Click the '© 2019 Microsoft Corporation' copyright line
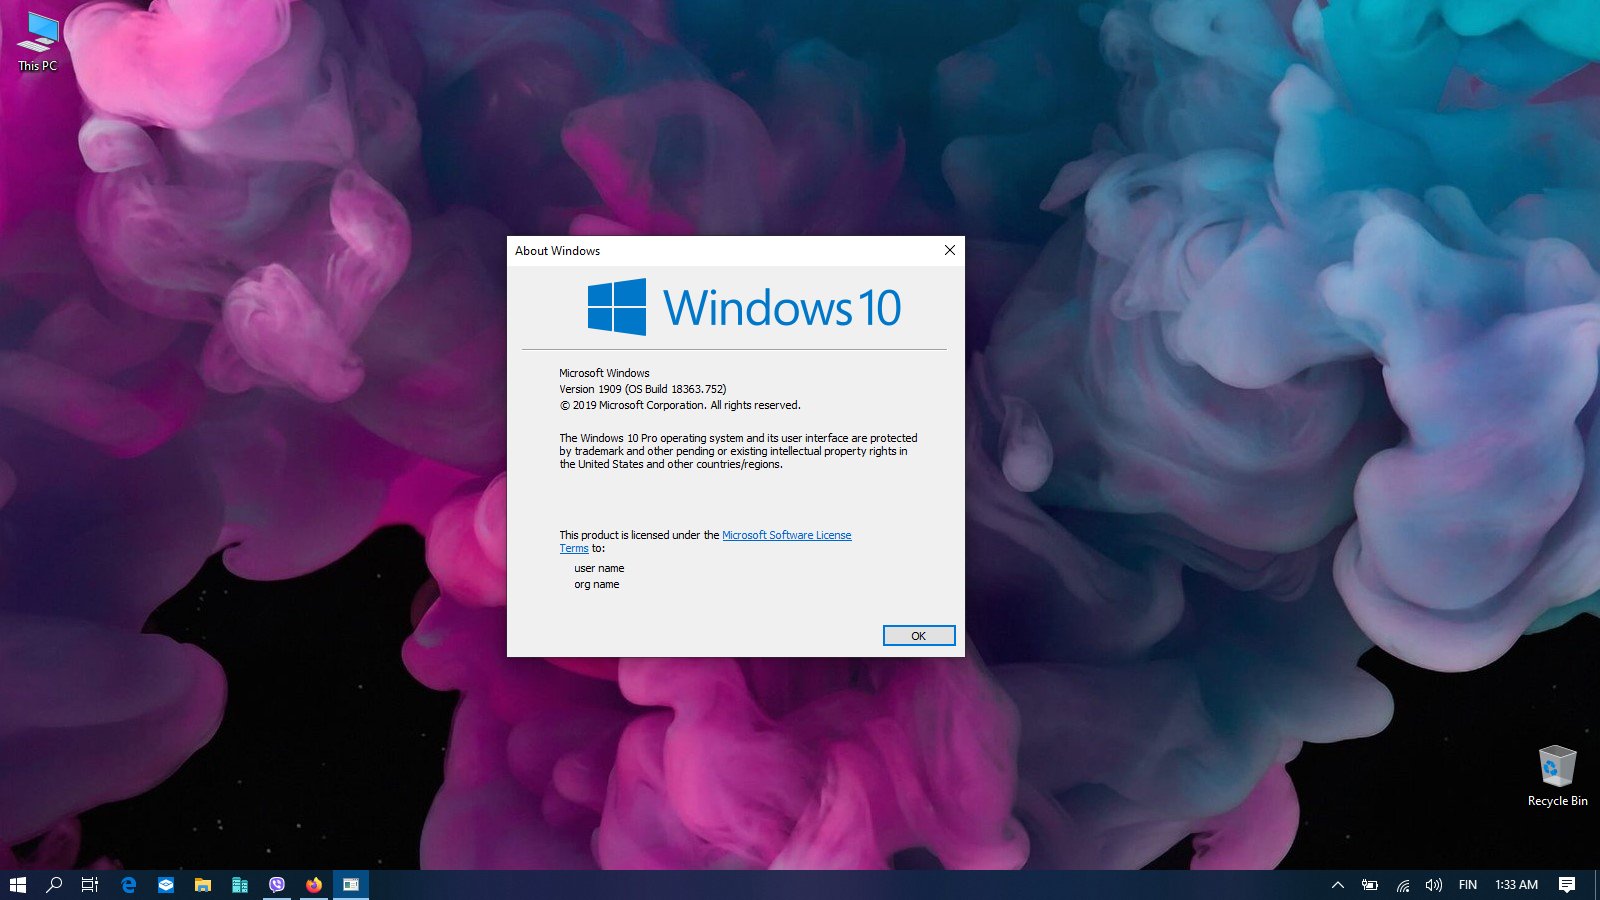The height and width of the screenshot is (900, 1600). click(680, 405)
